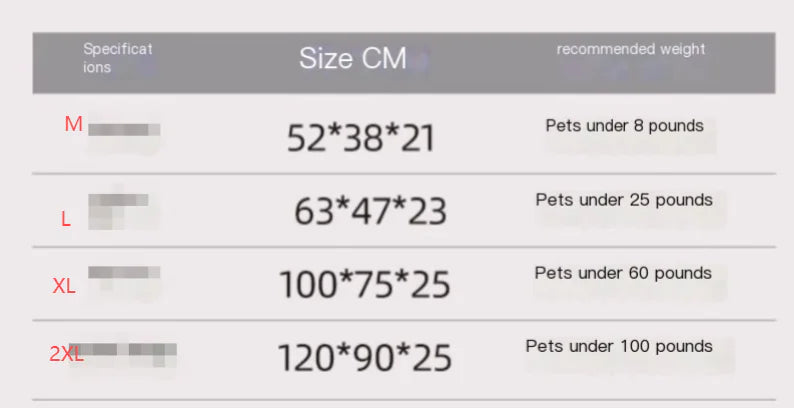Click the Pets under 60 pounds text
Image resolution: width=794 pixels, height=408 pixels.
tap(623, 273)
